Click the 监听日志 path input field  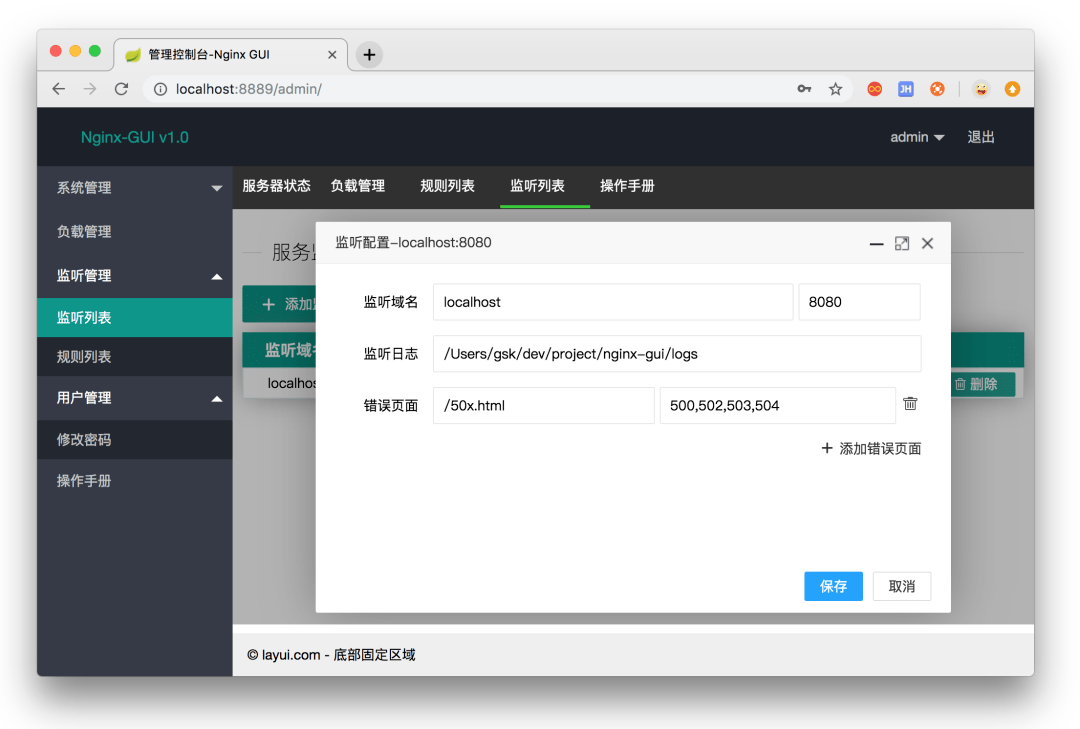(676, 353)
